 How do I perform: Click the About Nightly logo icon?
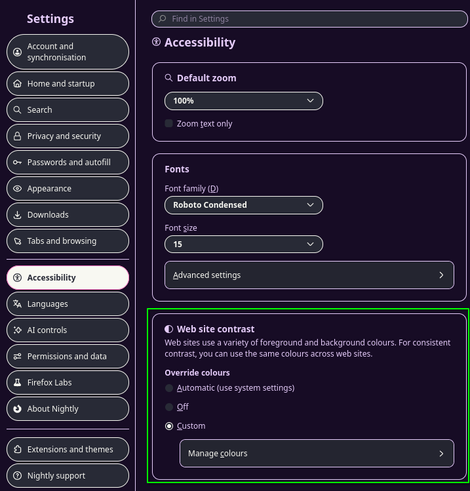(17, 409)
